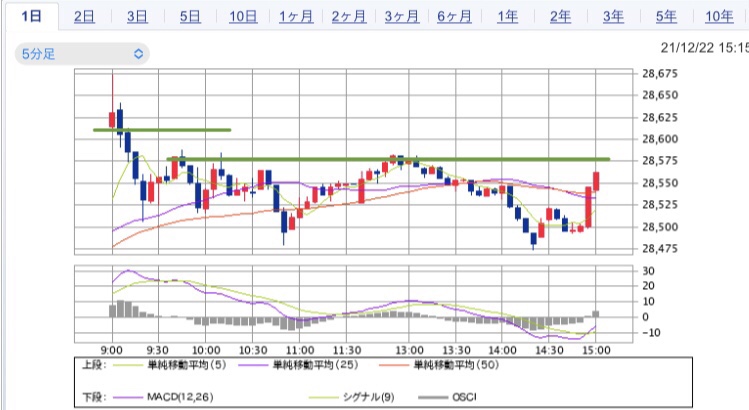
Task: Click the 28,600 price axis label
Action: (660, 139)
